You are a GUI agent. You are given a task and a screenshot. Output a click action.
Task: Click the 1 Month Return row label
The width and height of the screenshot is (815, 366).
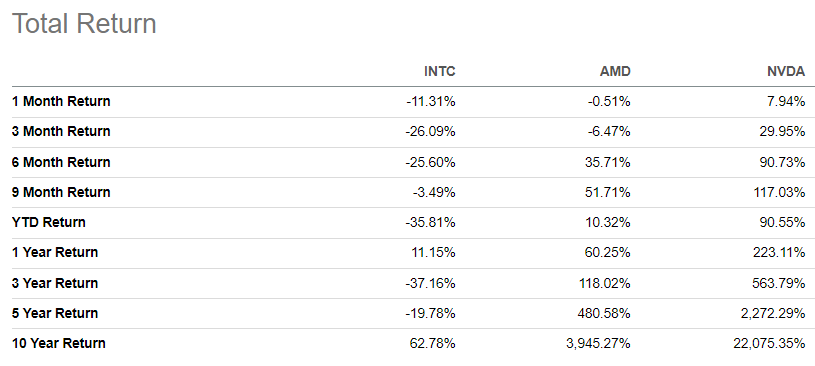[61, 101]
